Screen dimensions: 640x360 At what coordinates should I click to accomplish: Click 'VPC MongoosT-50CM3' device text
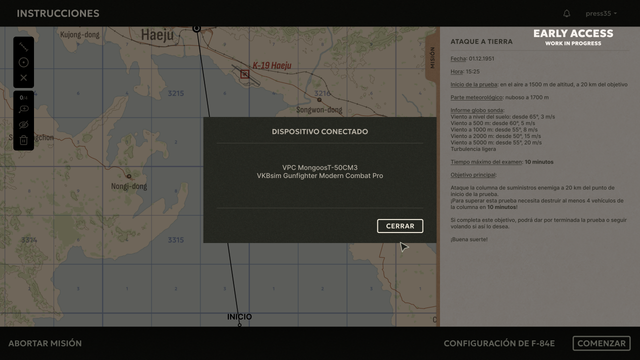pos(320,167)
